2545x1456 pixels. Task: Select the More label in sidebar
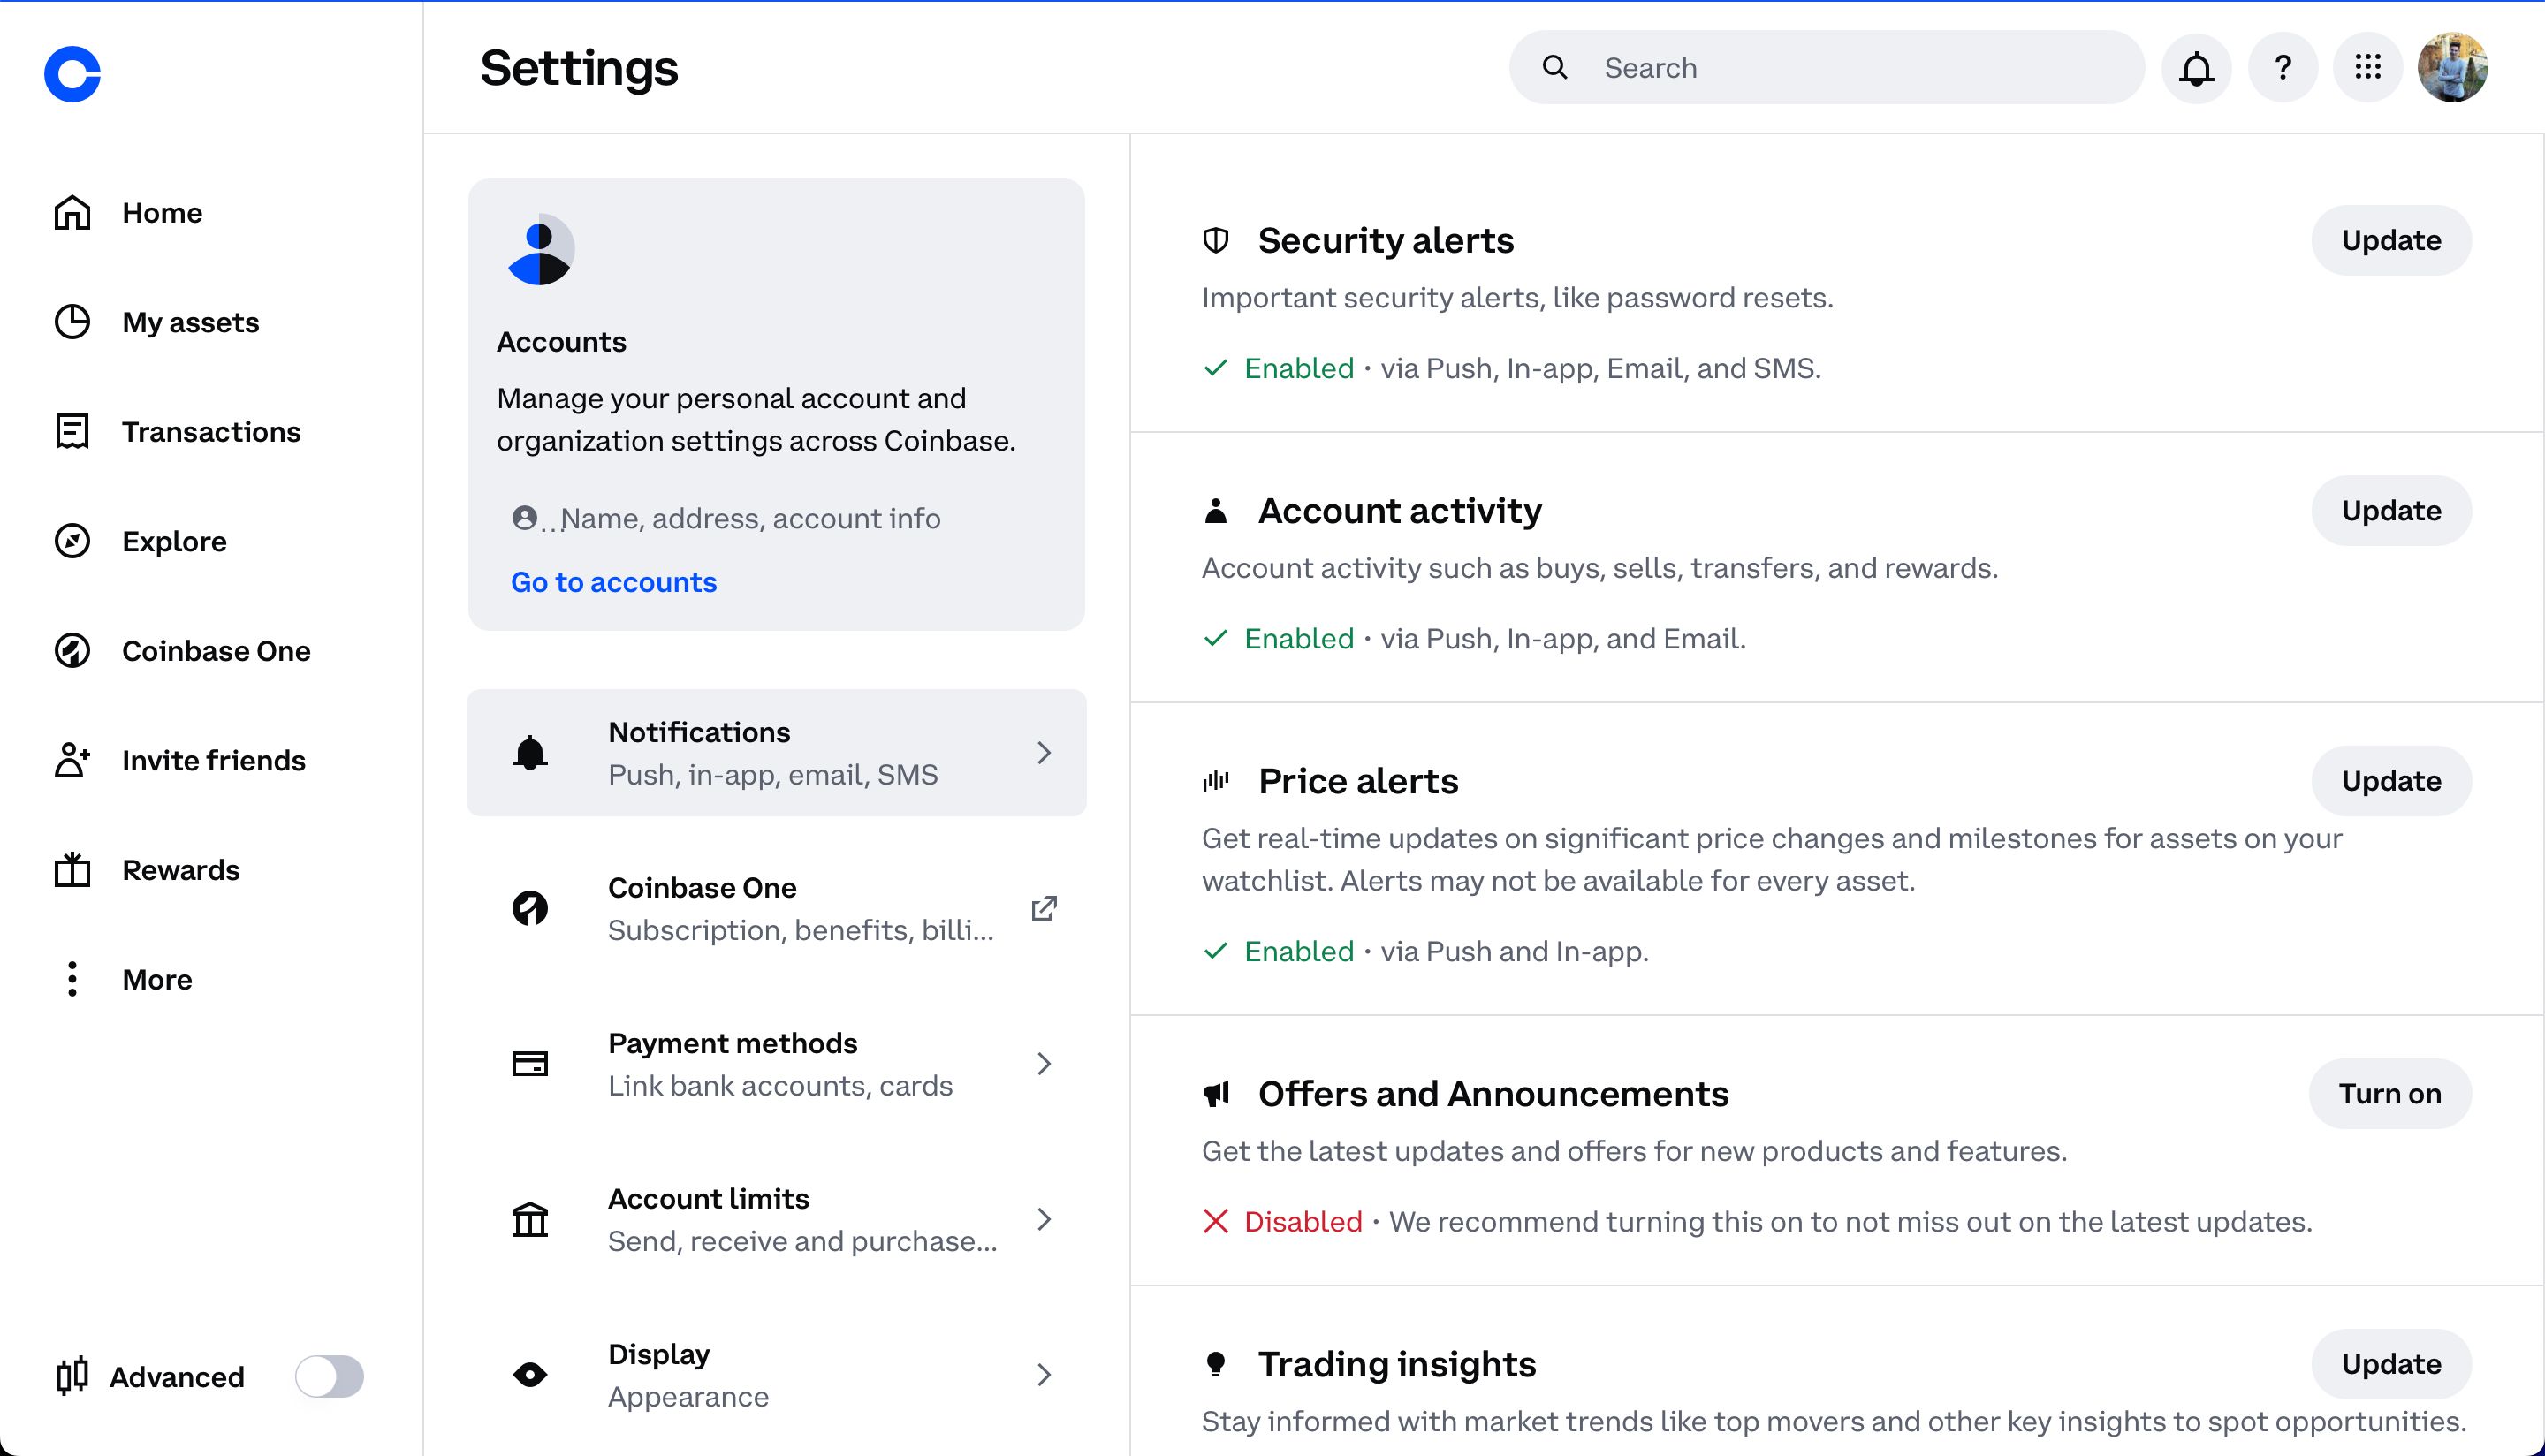tap(157, 979)
